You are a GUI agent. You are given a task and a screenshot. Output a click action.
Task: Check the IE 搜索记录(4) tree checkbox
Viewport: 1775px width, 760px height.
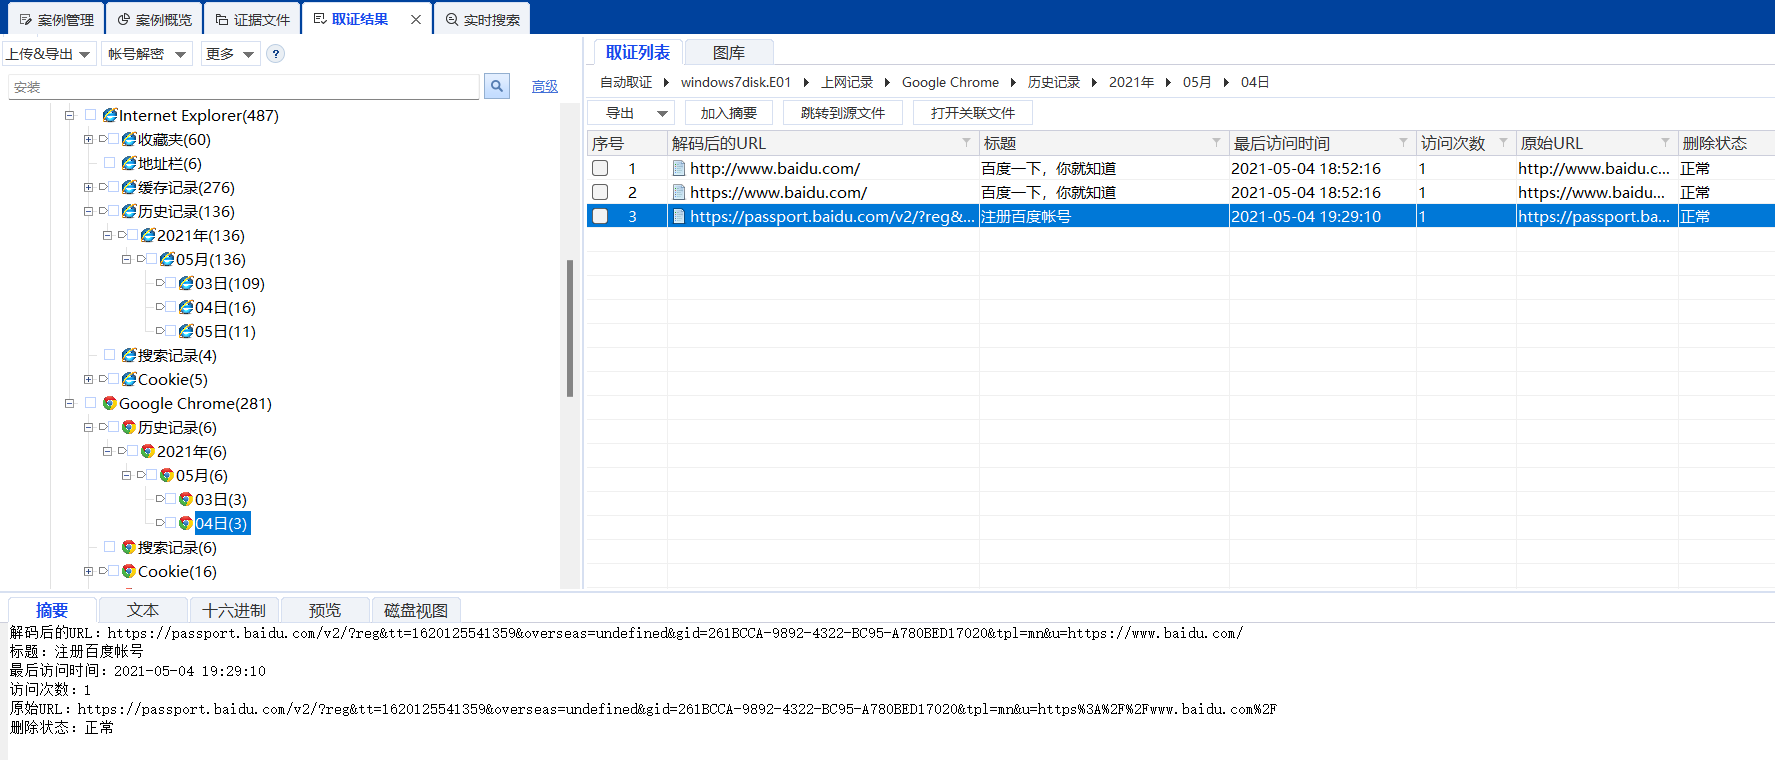(x=110, y=355)
